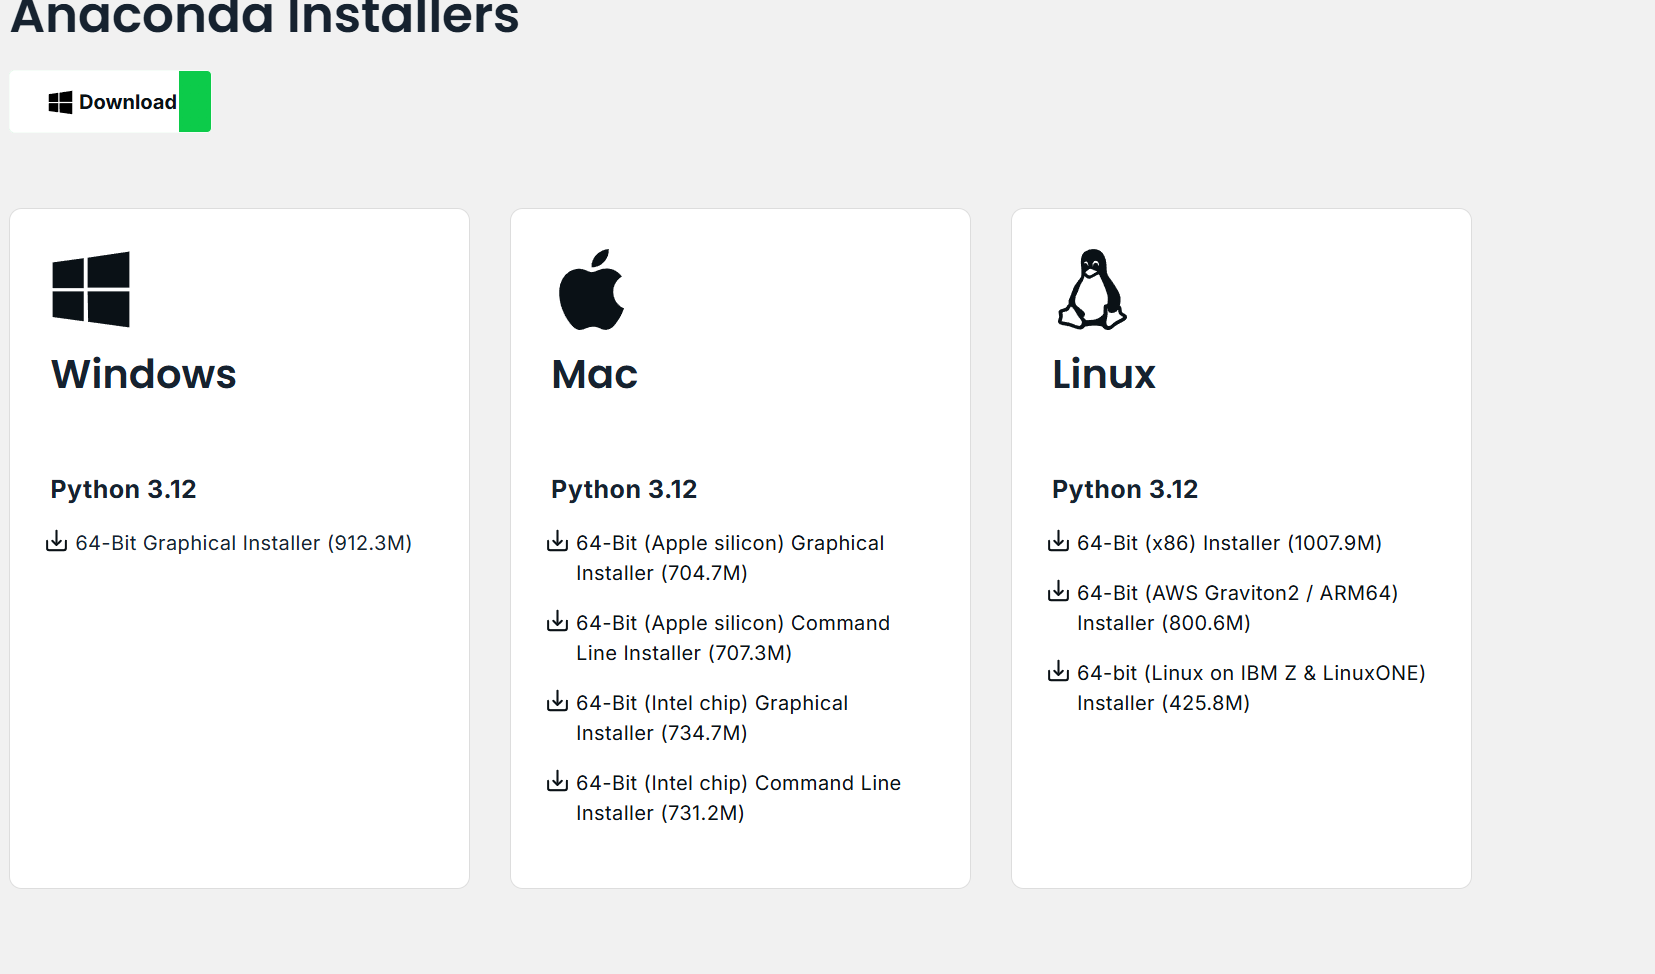Click Python 3.12 label in Mac card

click(624, 489)
